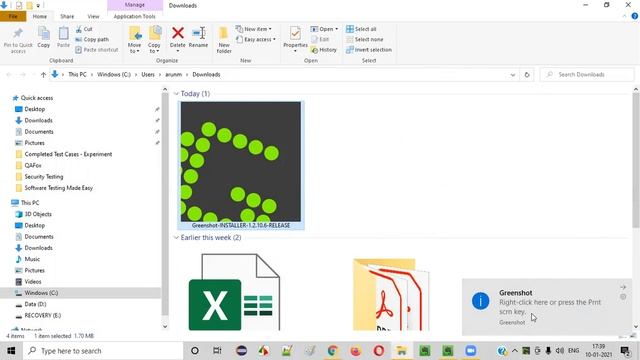
Task: Open Opera from the taskbar
Action: coord(379,351)
